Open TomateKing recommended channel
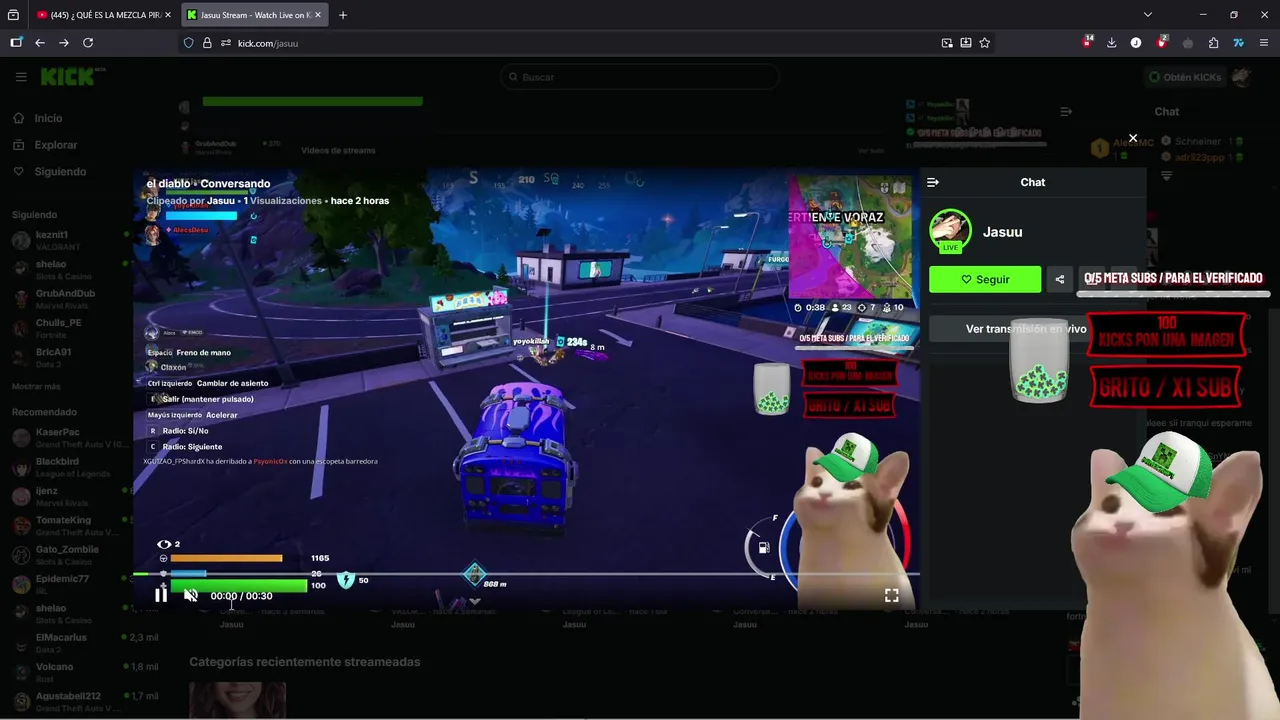Viewport: 1280px width, 720px height. pos(67,525)
